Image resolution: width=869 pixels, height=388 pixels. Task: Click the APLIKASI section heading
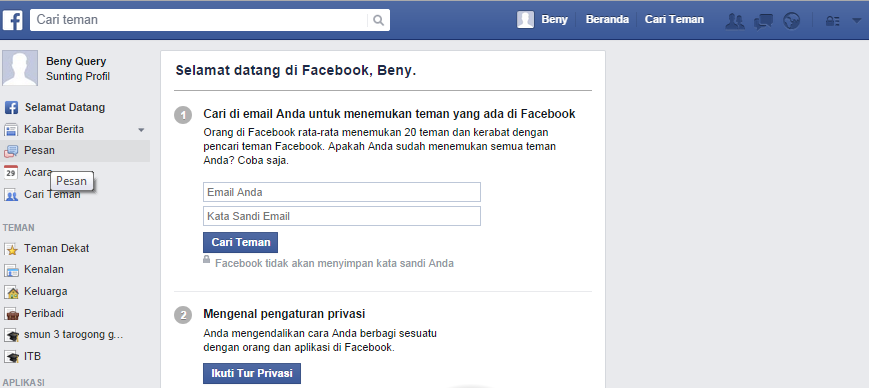coord(23,382)
